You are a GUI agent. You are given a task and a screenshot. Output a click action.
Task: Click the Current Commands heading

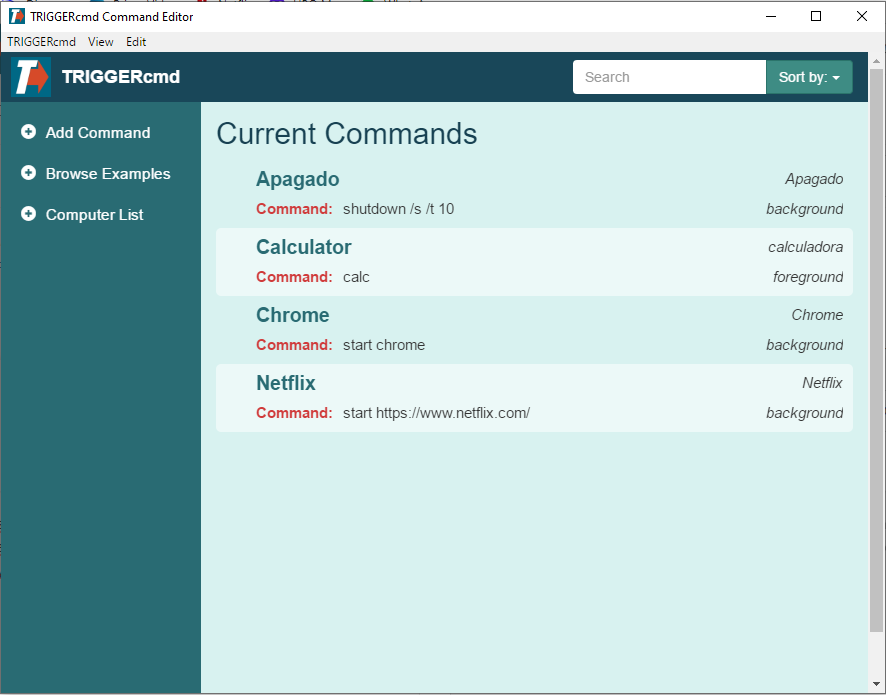tap(347, 133)
